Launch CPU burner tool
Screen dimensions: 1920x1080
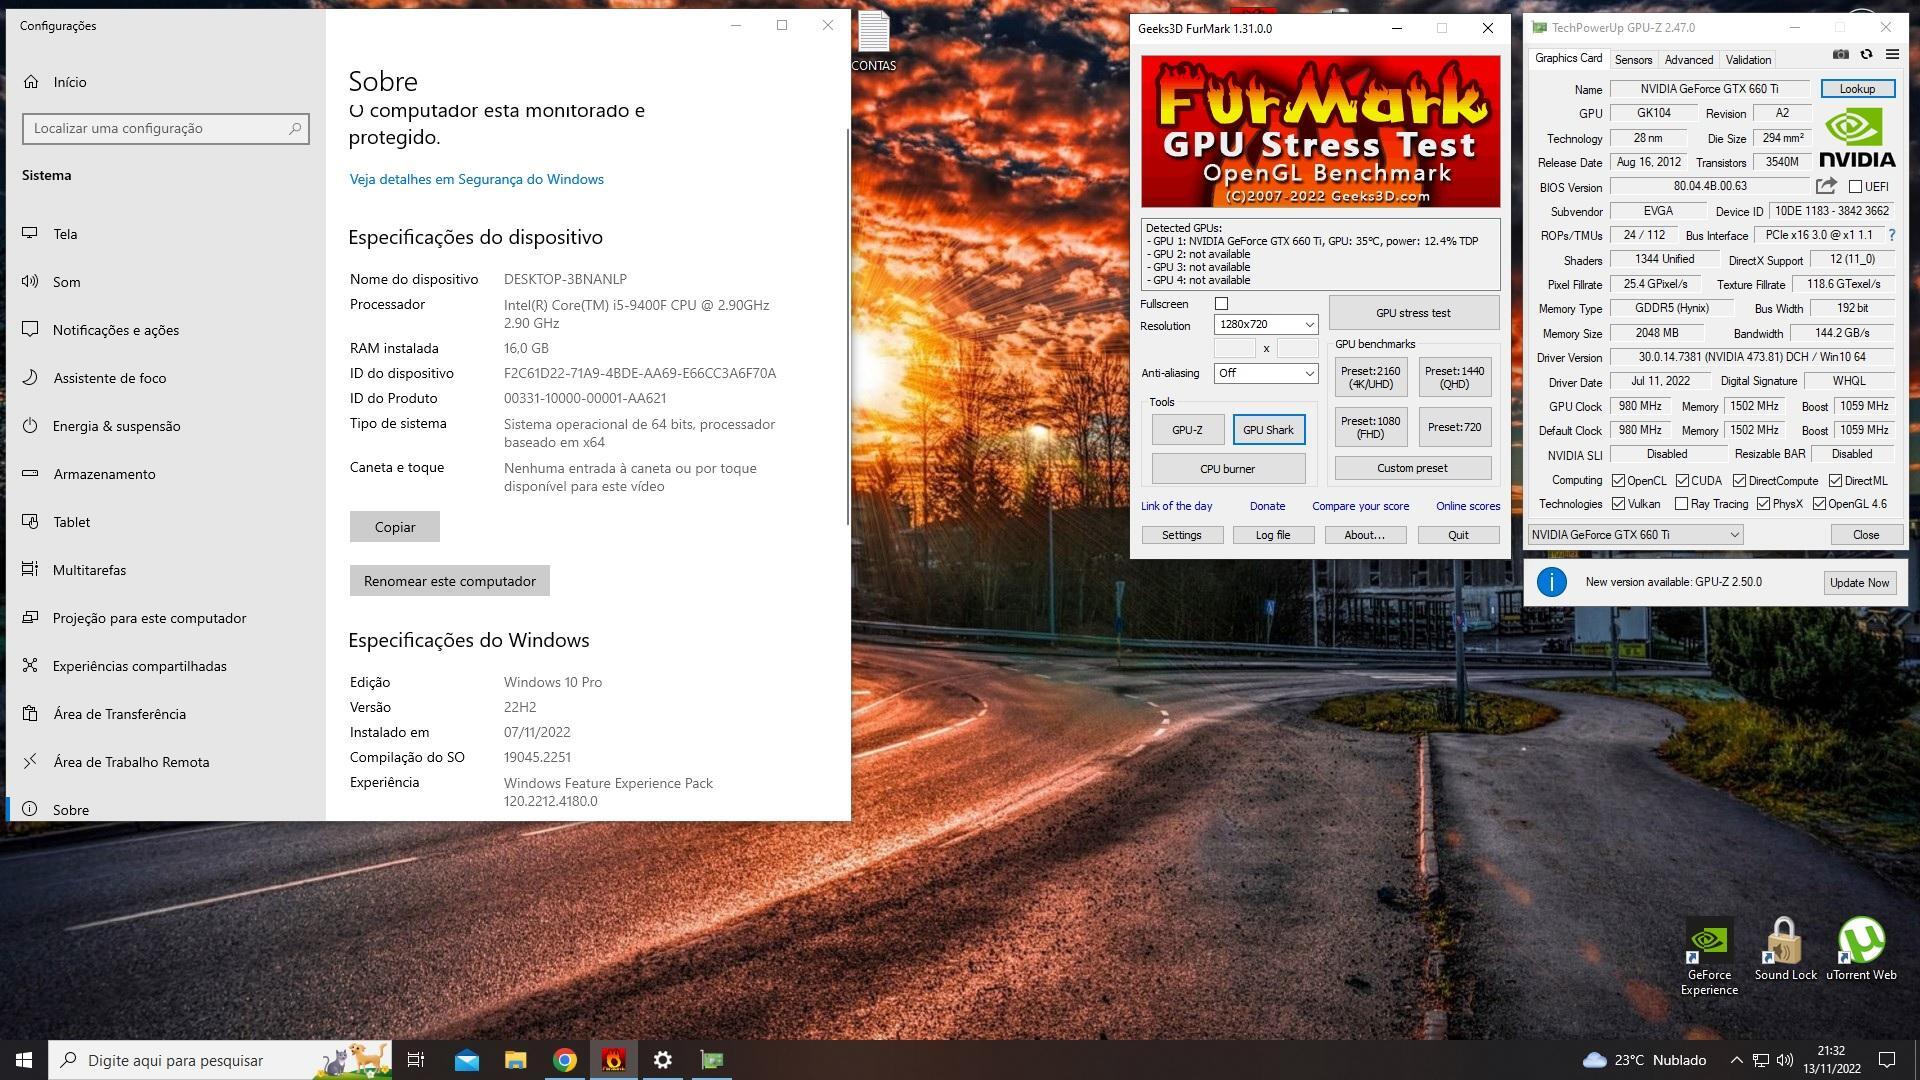[x=1228, y=469]
